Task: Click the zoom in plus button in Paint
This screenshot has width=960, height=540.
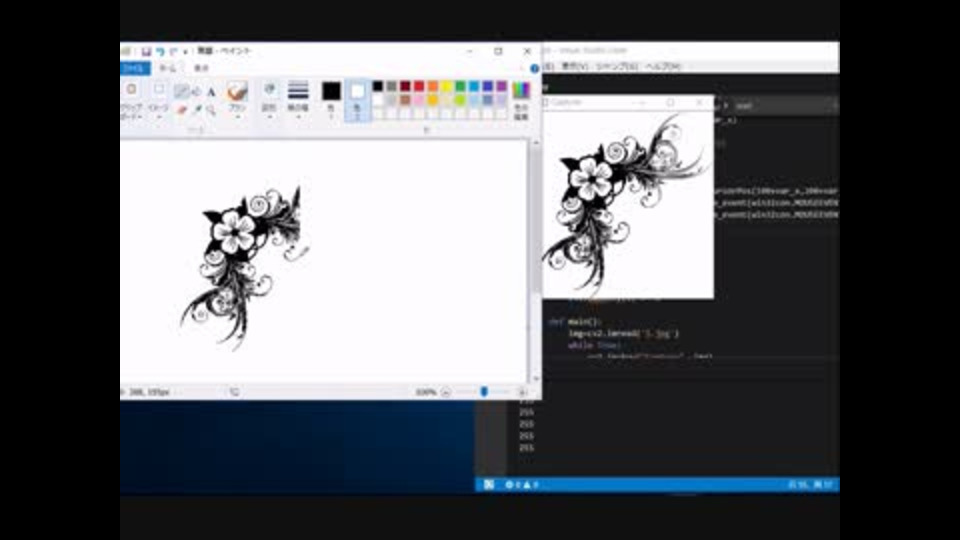Action: click(523, 392)
